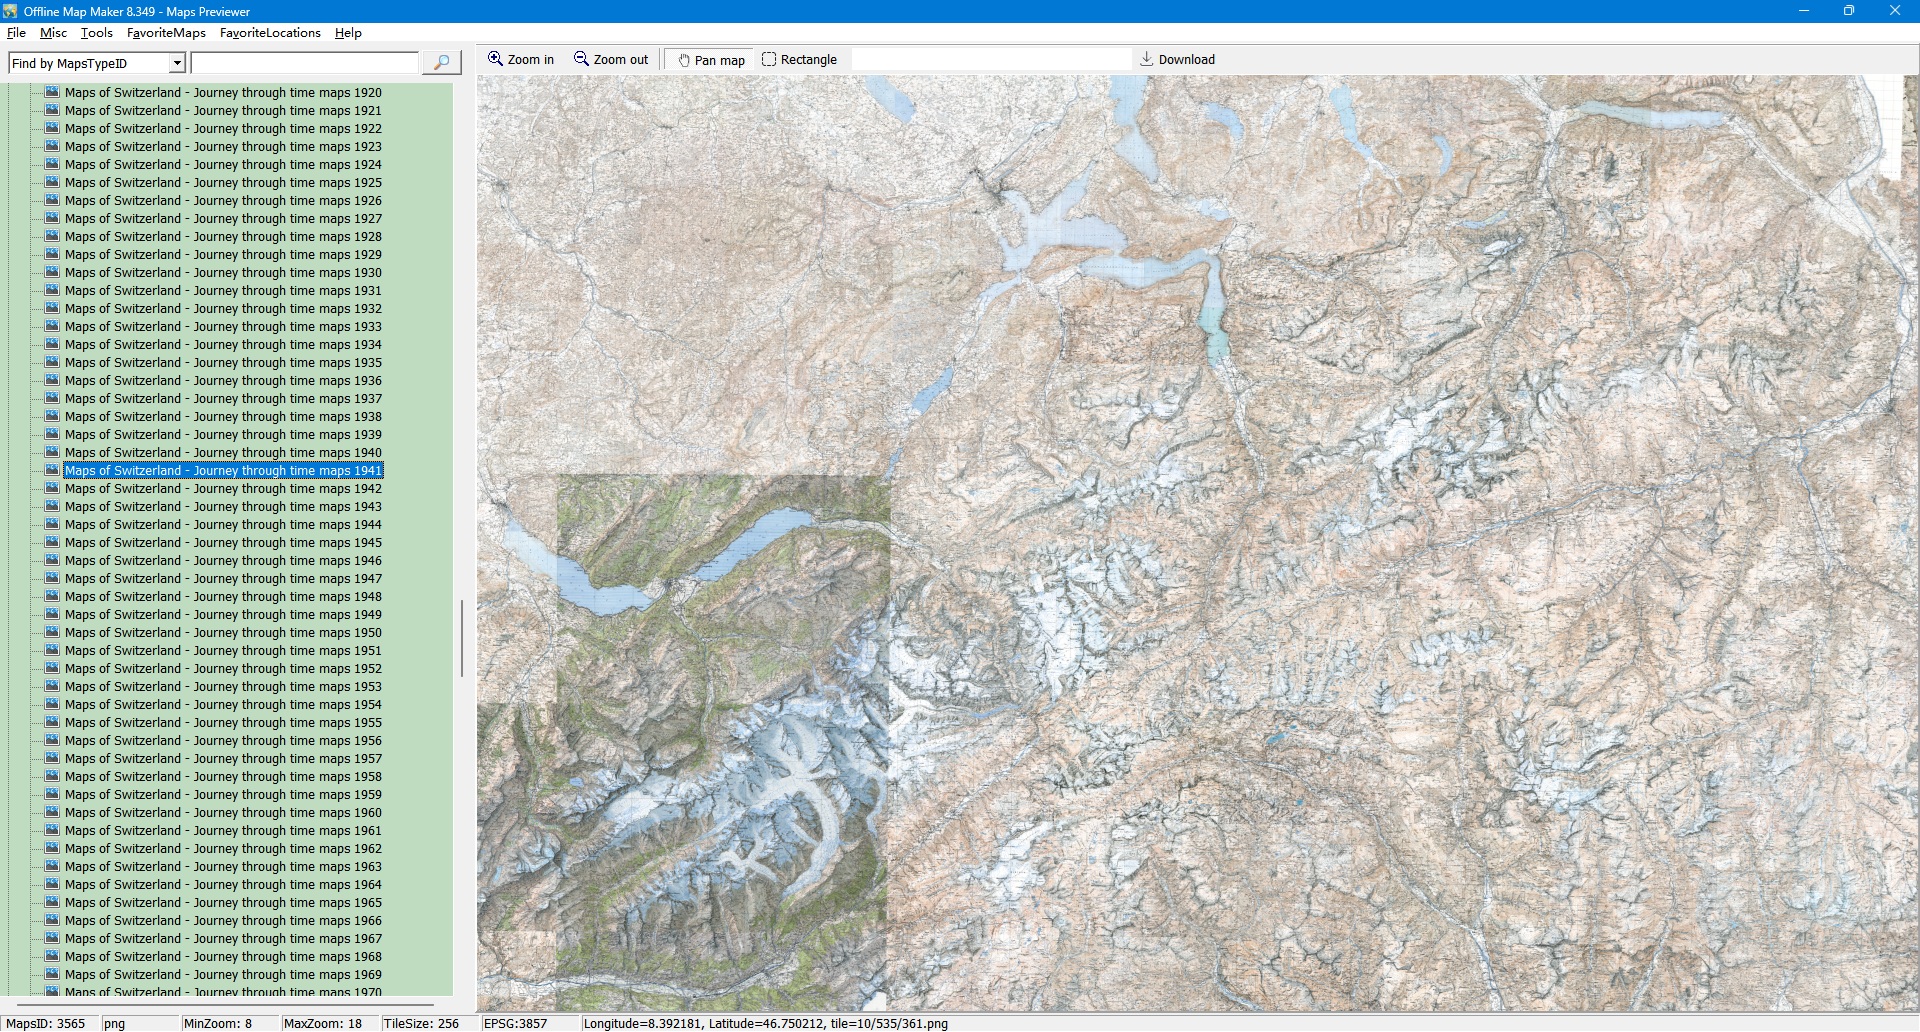
Task: Click the magnifier search icon button
Action: pyautogui.click(x=441, y=63)
